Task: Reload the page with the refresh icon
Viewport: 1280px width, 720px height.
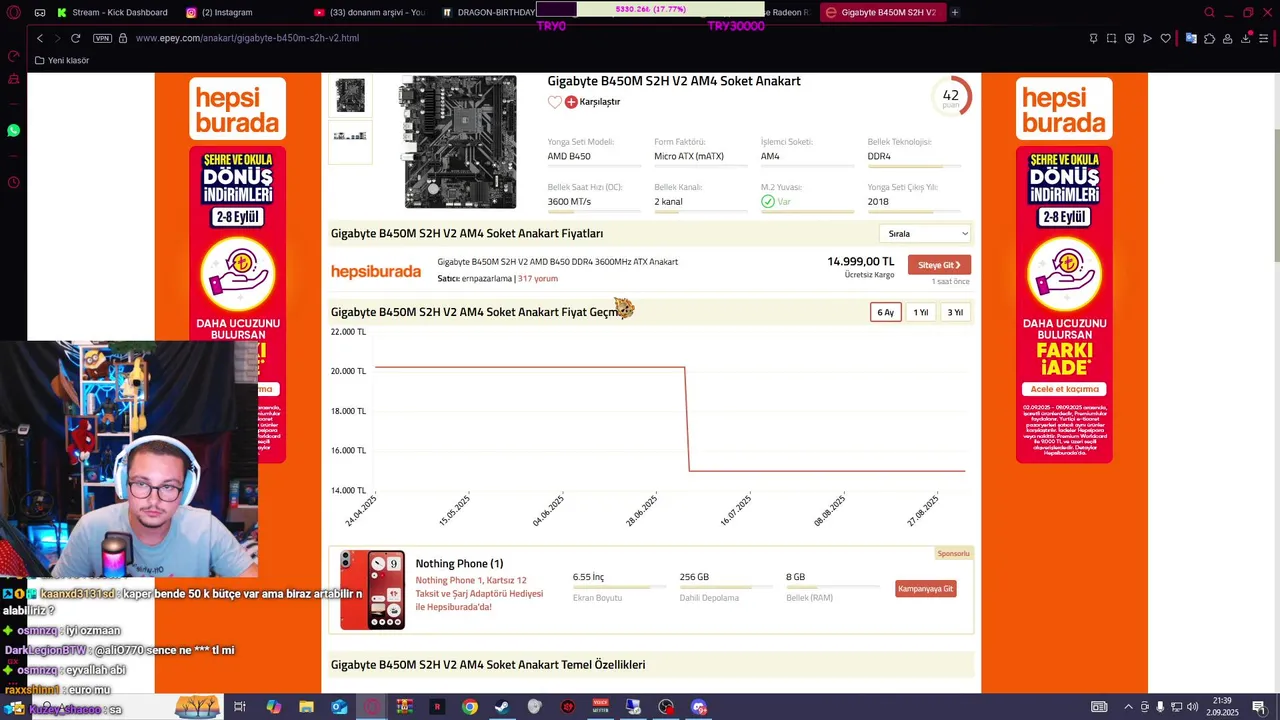Action: 75,38
